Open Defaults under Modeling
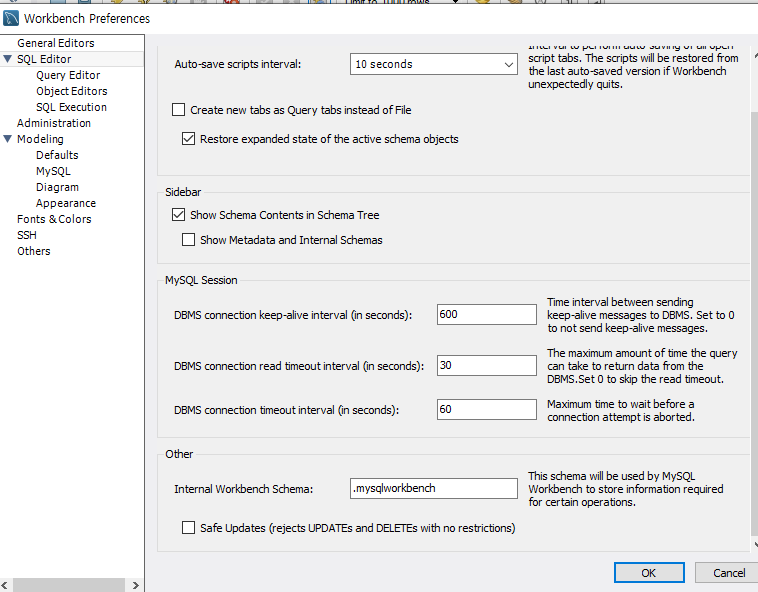This screenshot has height=592, width=758. pyautogui.click(x=57, y=155)
